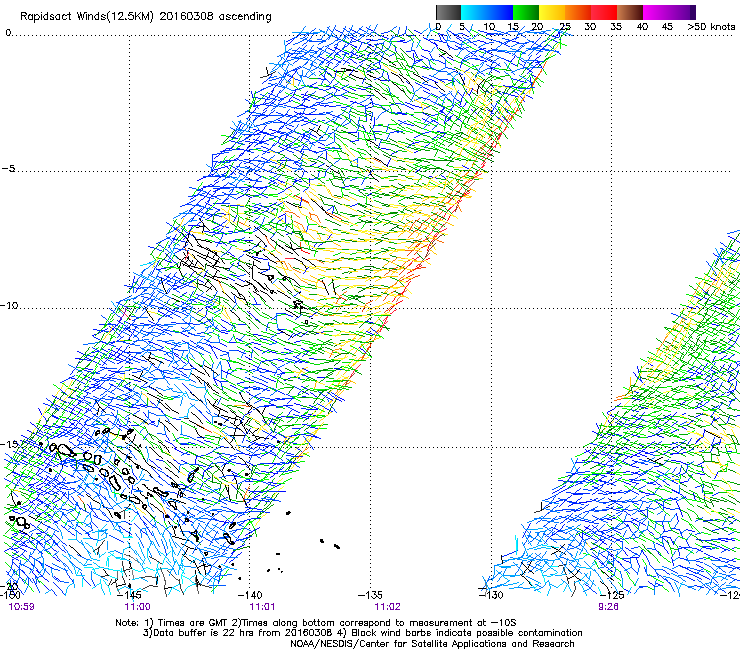This screenshot has height=650, width=740.
Task: Click the purple time stamp '11:02'
Action: [x=387, y=607]
